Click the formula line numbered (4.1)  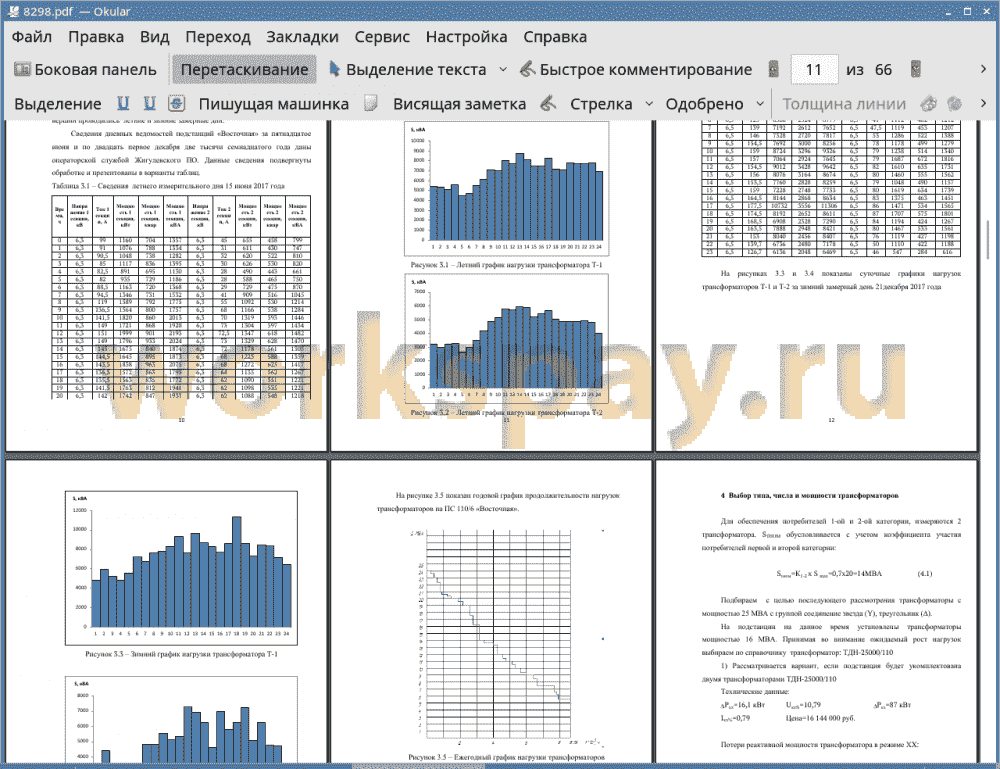point(853,574)
